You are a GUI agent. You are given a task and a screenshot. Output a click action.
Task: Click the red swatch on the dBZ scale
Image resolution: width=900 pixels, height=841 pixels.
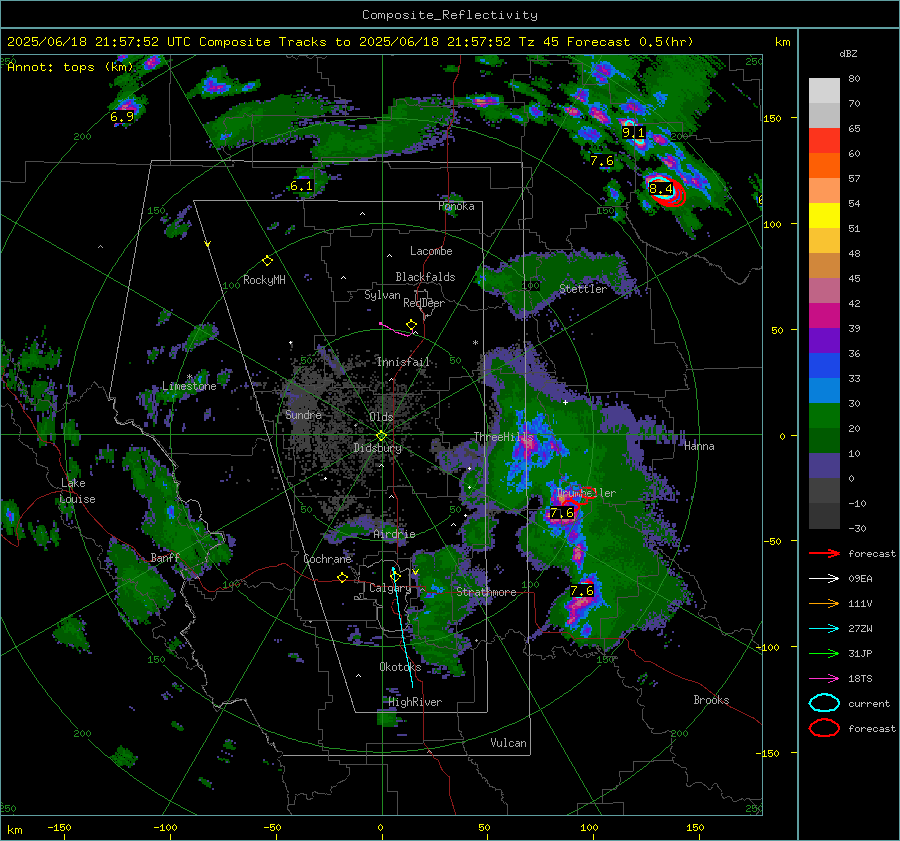point(824,141)
